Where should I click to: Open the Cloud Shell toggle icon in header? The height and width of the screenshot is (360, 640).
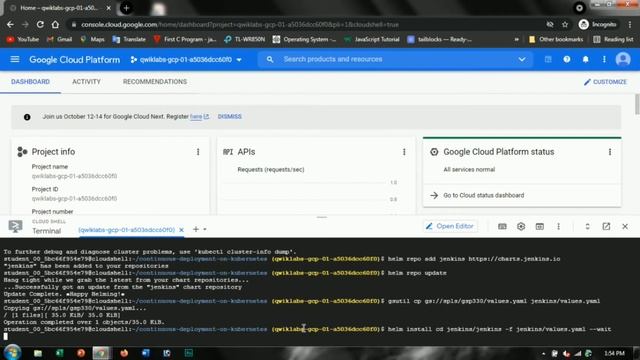(548, 60)
